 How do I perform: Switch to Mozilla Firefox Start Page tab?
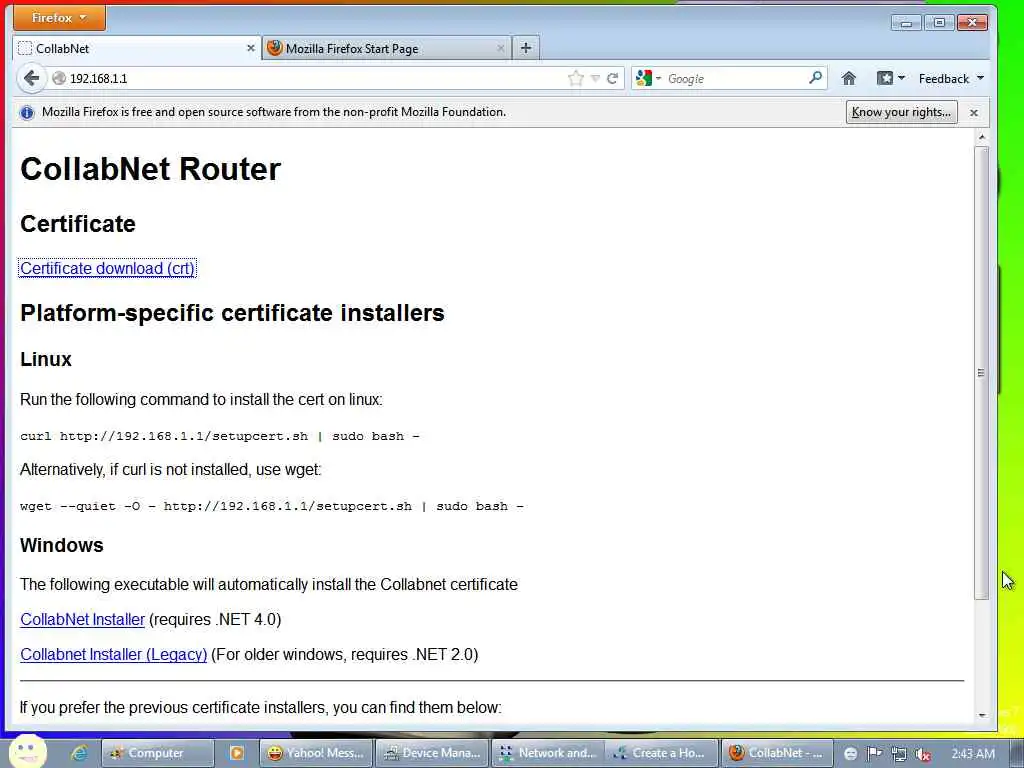[x=386, y=48]
